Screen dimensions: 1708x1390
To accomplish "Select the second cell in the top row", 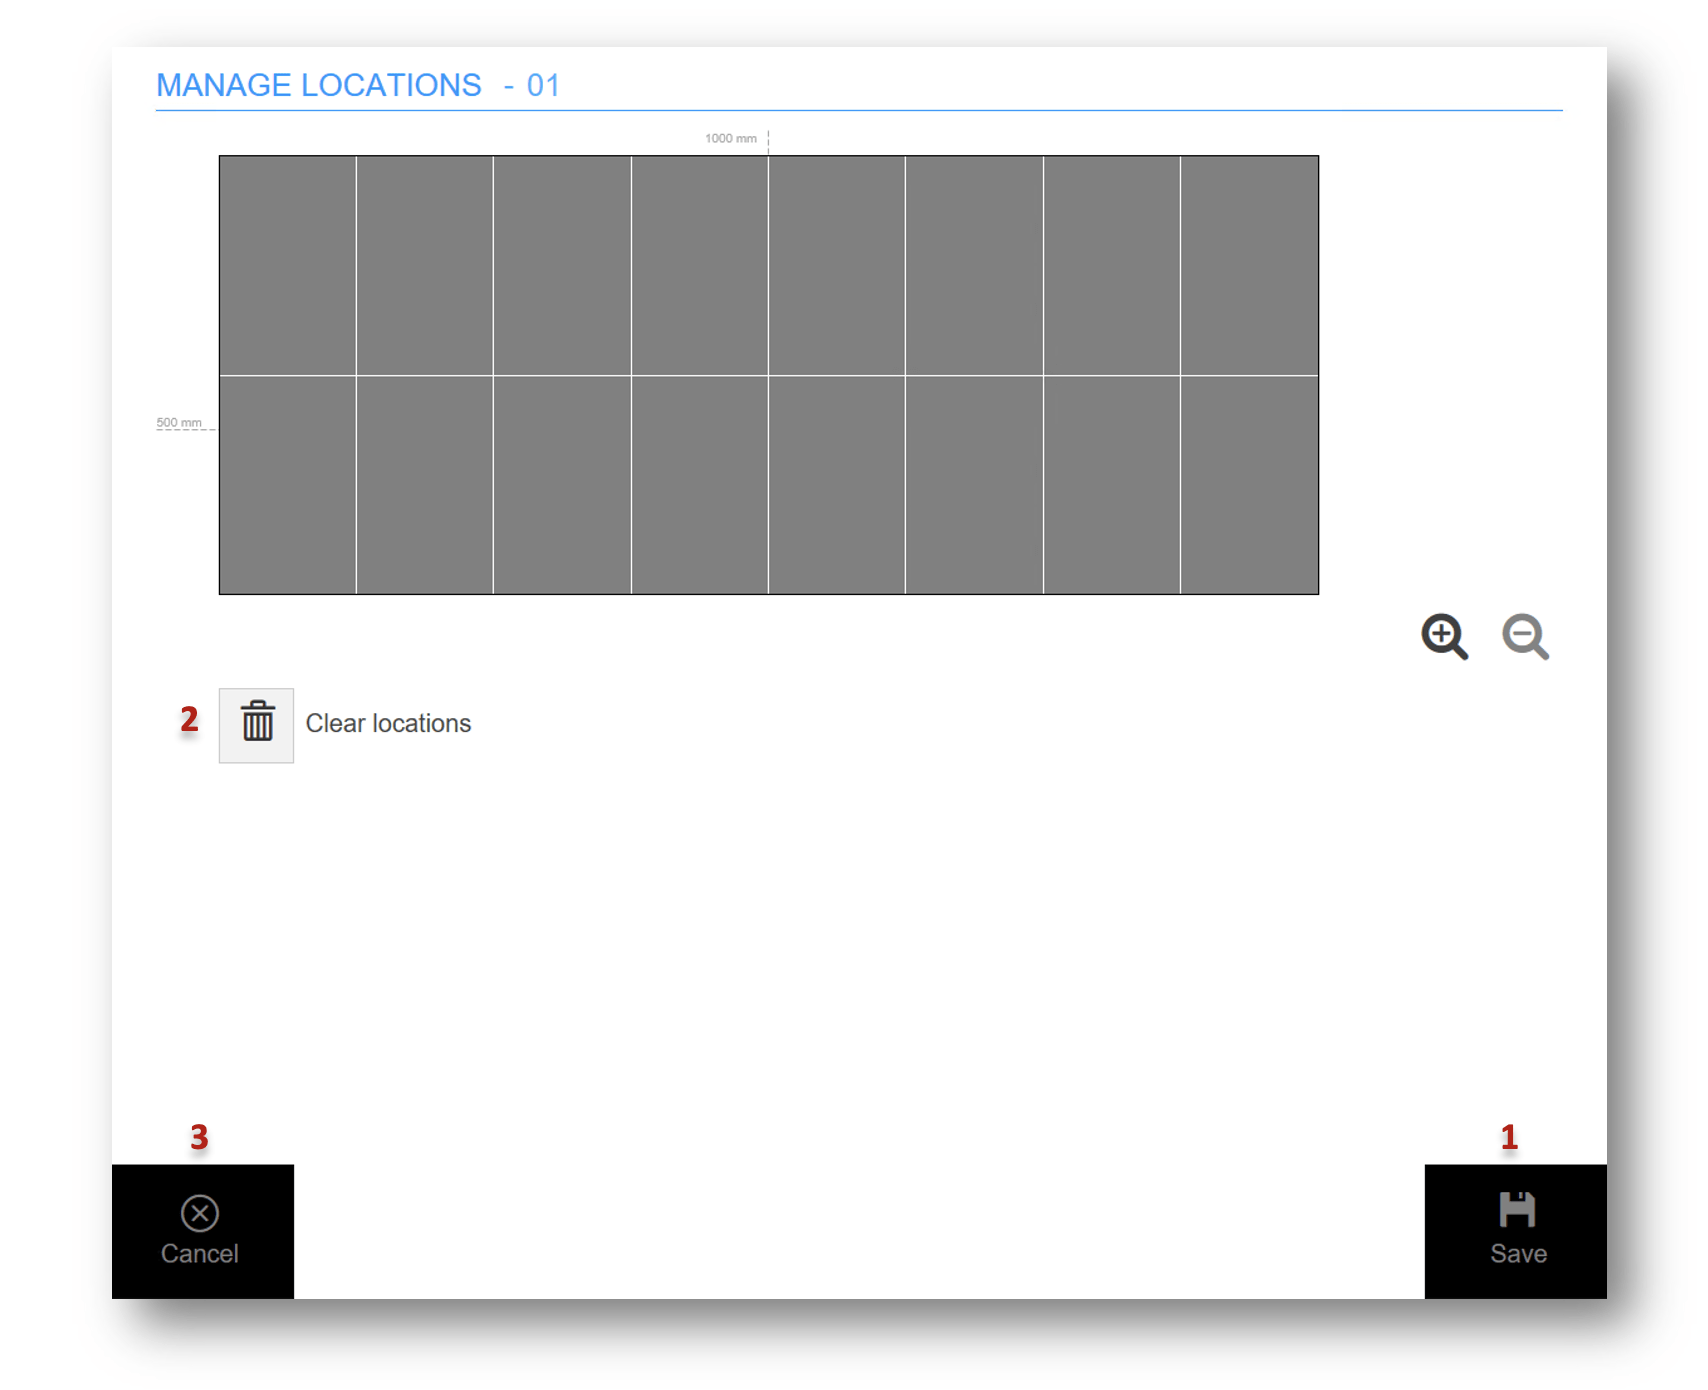I will [x=425, y=266].
